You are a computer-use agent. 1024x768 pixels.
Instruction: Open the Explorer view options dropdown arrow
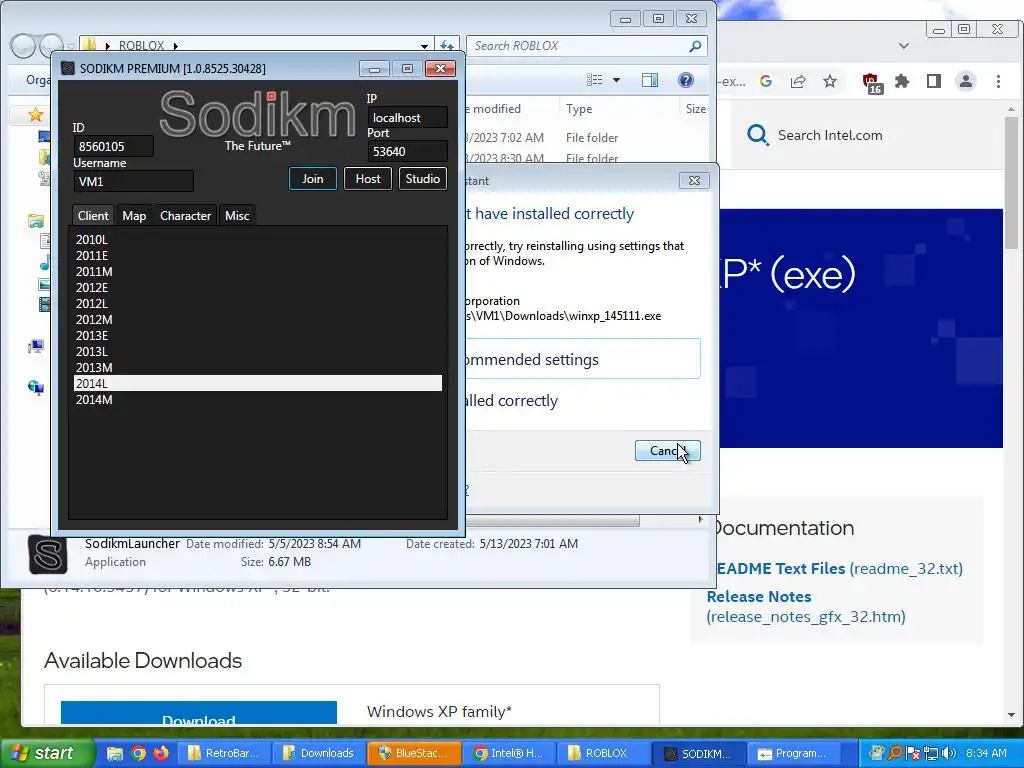616,80
